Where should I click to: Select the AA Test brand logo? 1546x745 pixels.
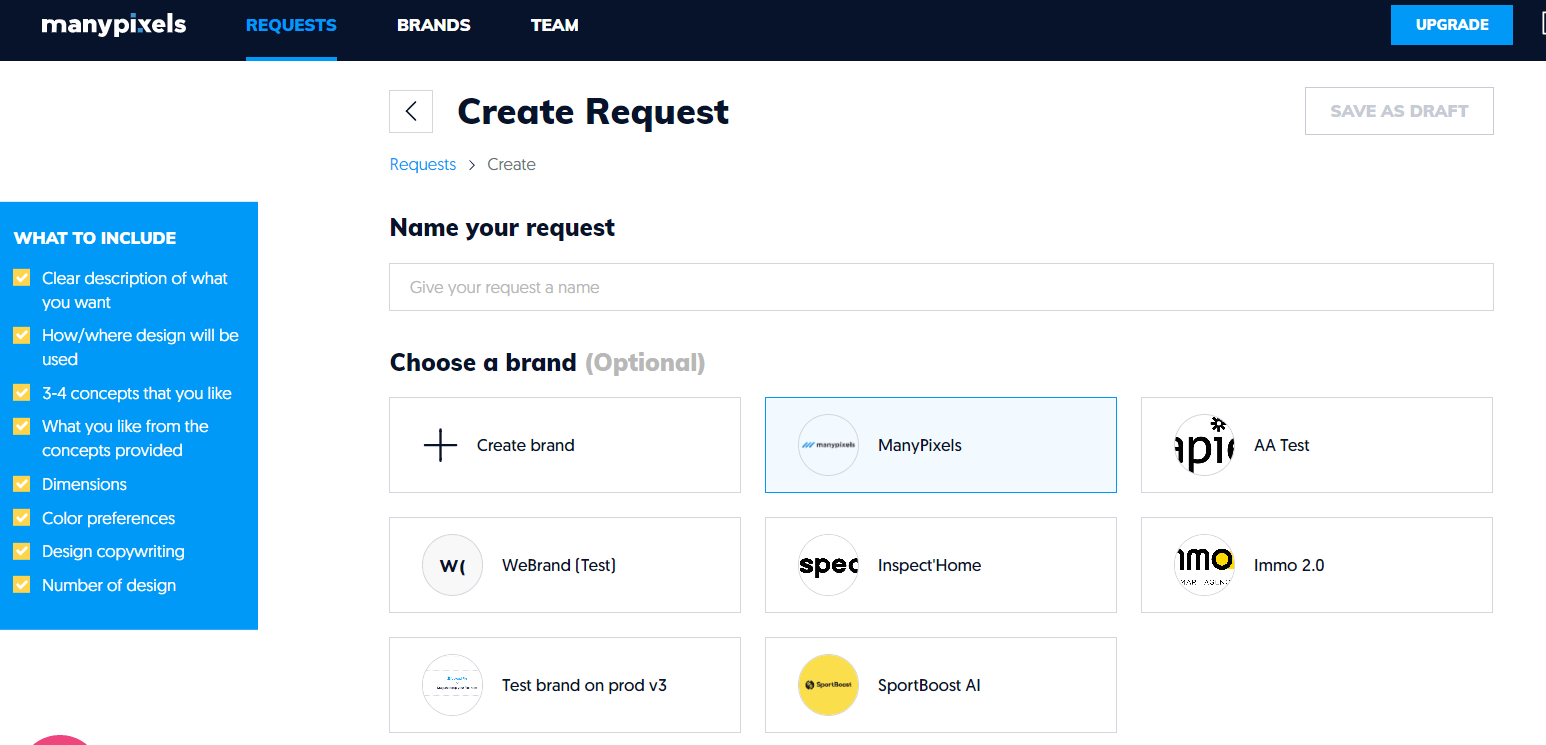(1204, 445)
